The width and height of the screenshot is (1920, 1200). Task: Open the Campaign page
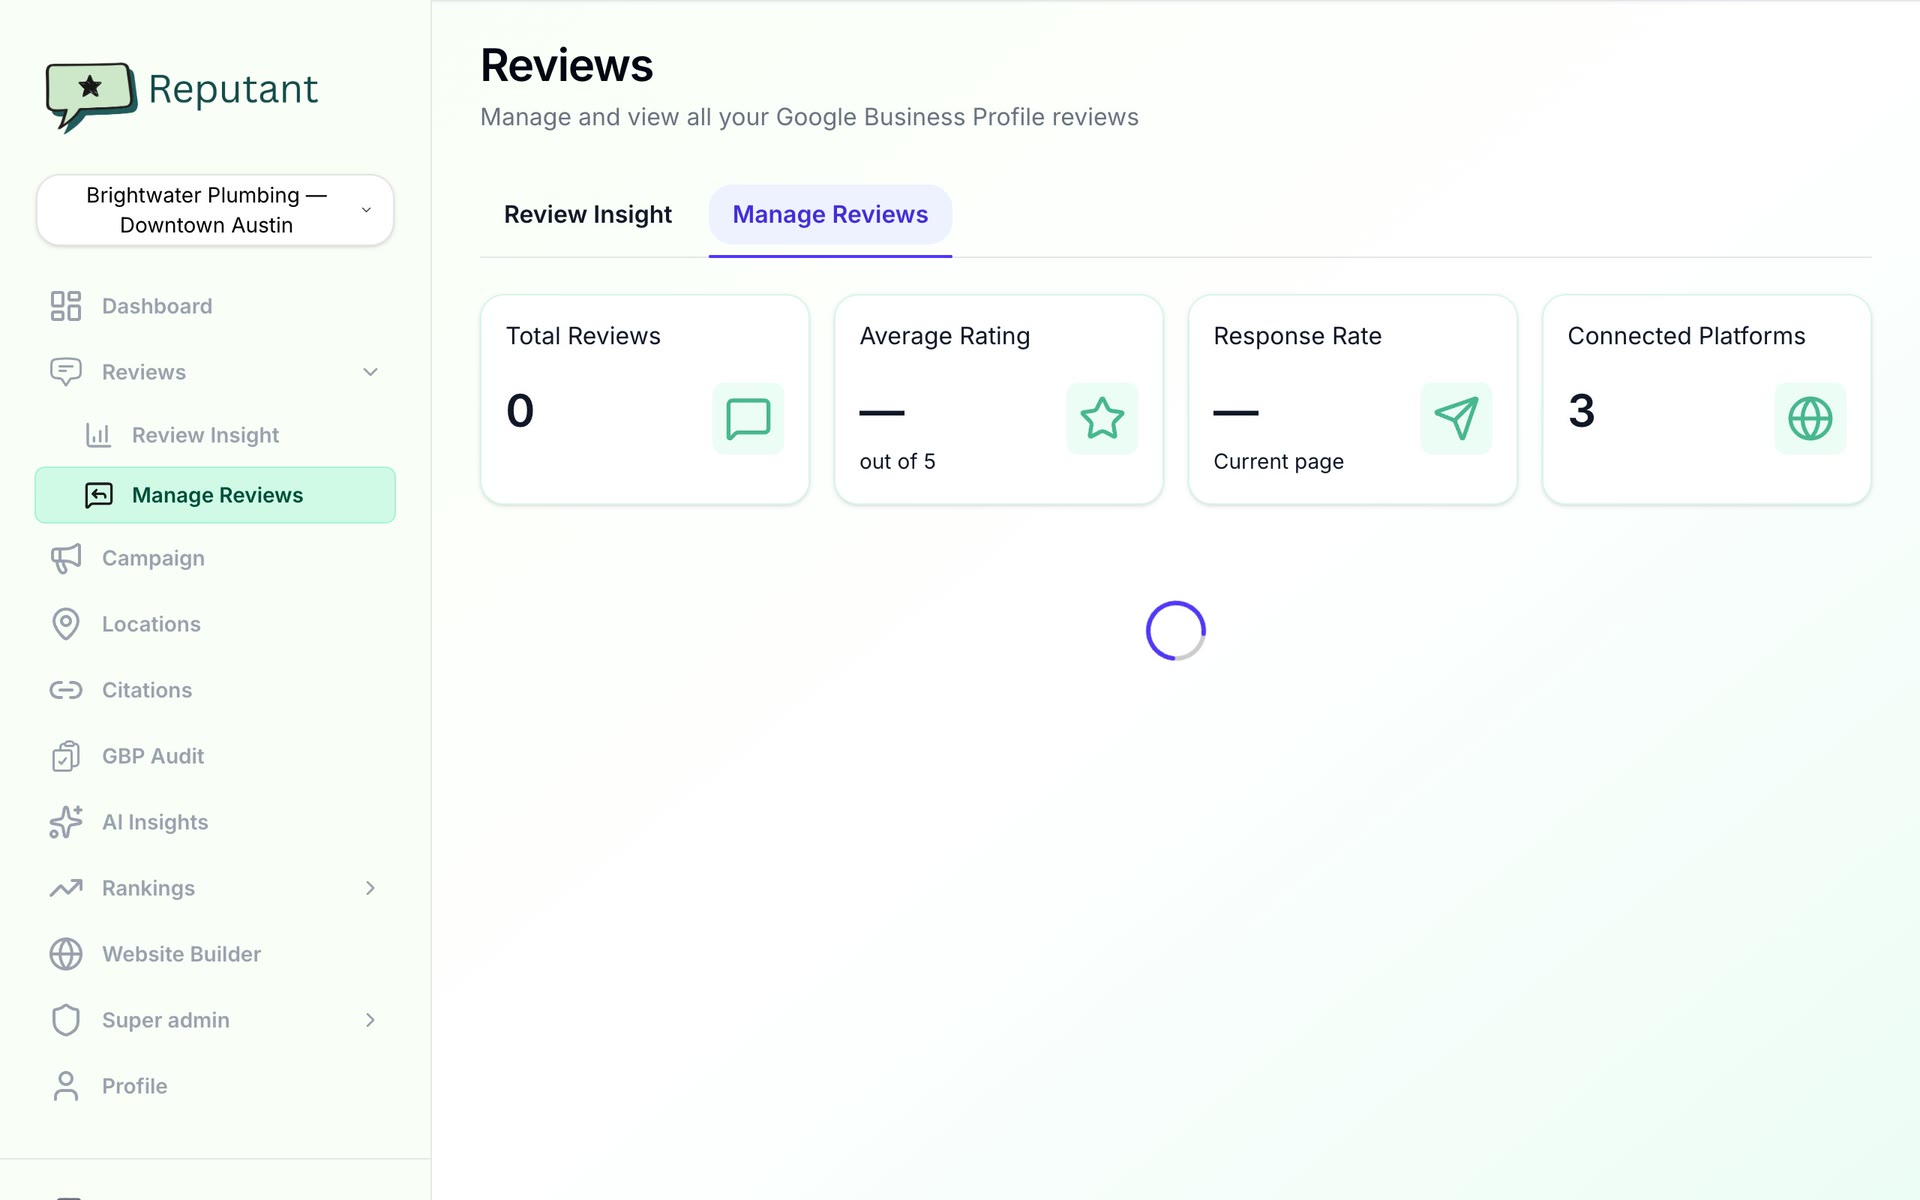click(215, 558)
